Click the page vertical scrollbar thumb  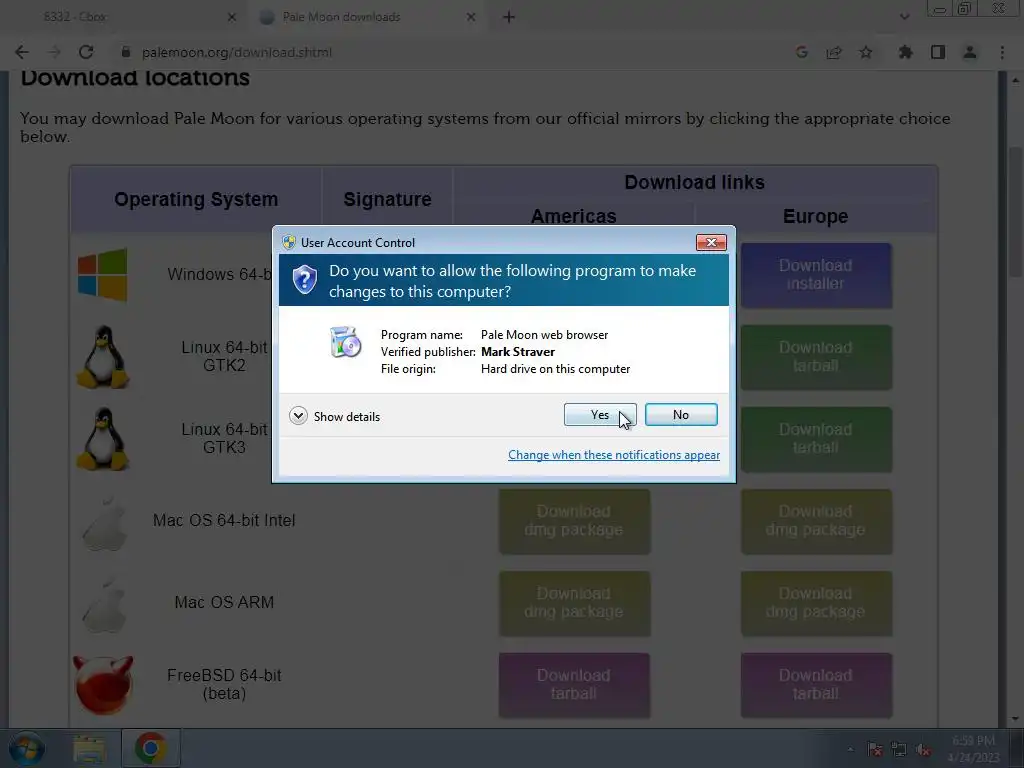(1016, 212)
